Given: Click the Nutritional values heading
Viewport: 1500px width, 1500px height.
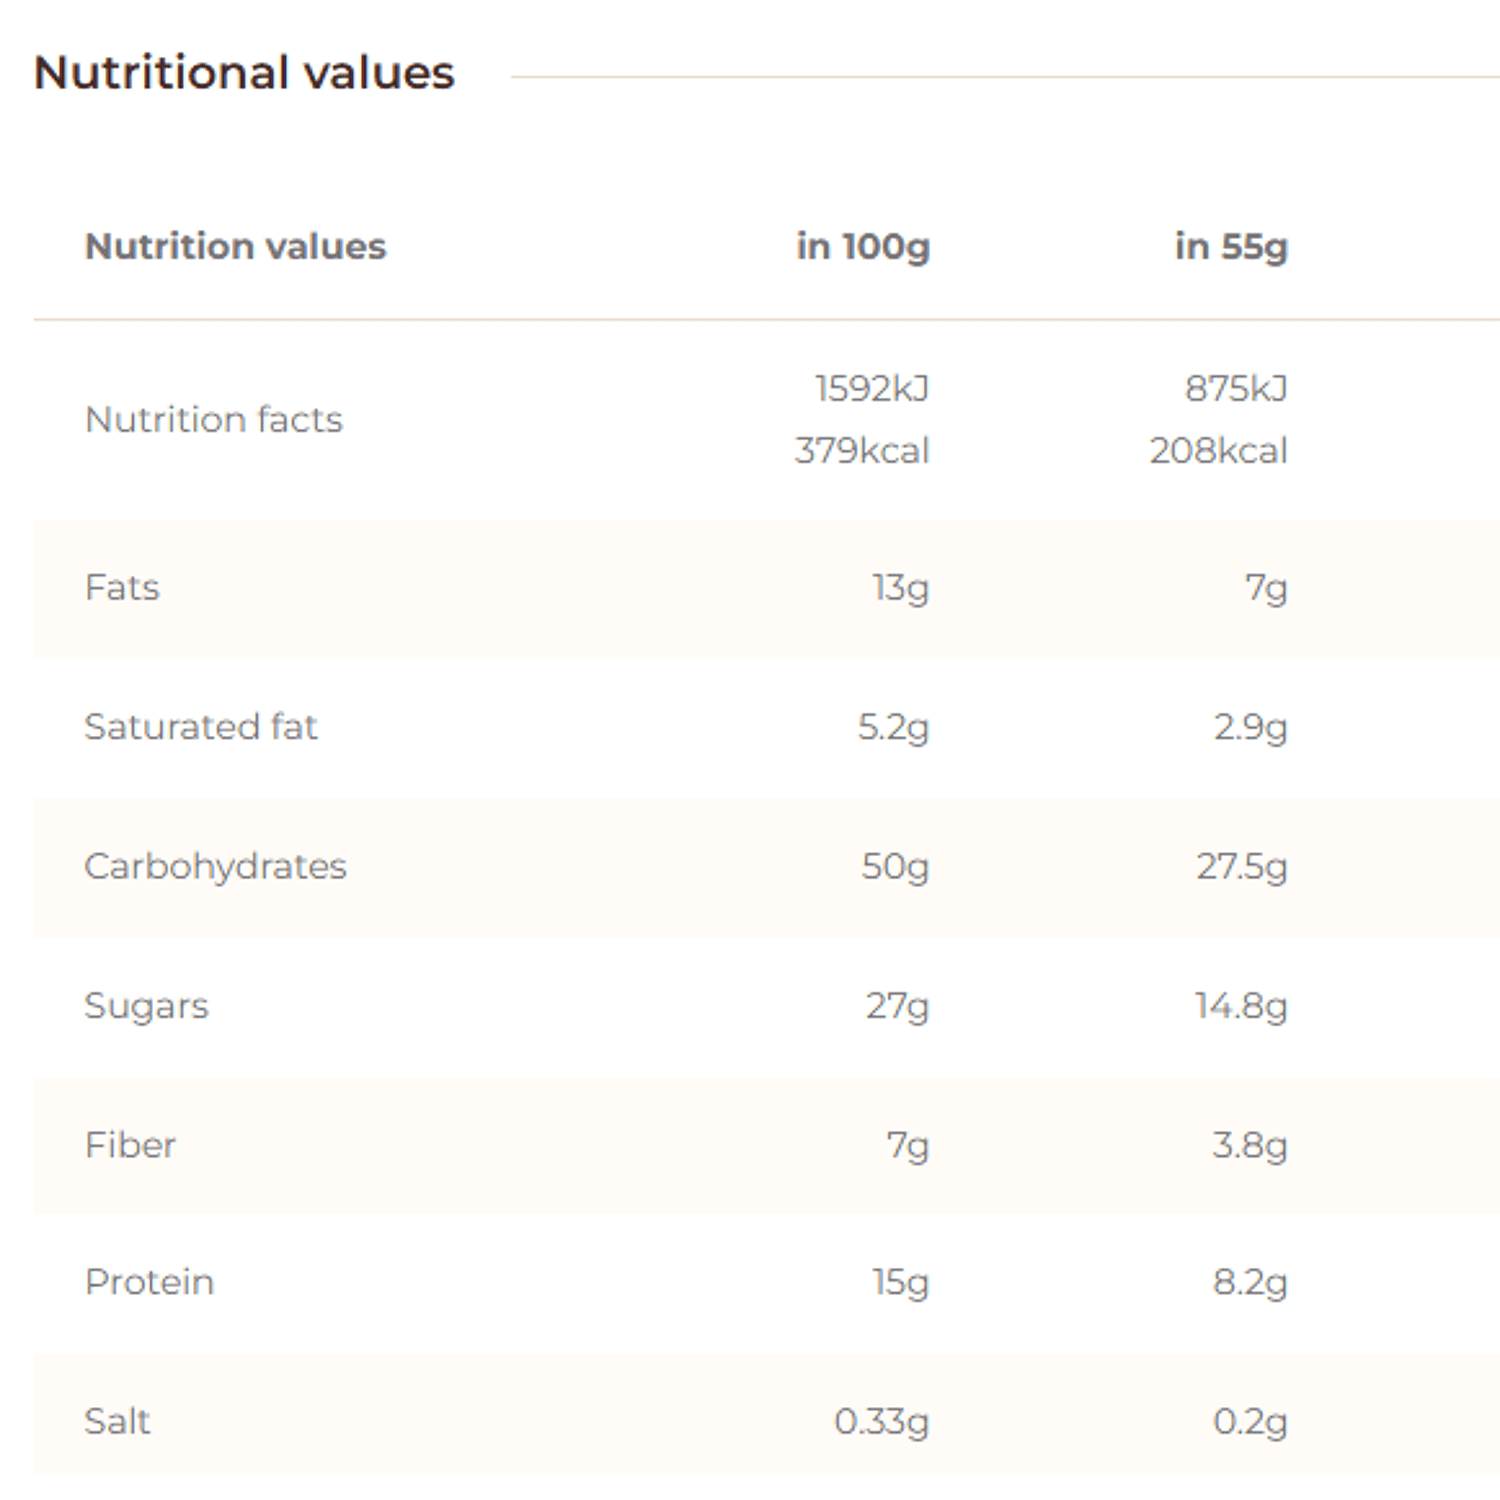Looking at the screenshot, I should coord(244,73).
